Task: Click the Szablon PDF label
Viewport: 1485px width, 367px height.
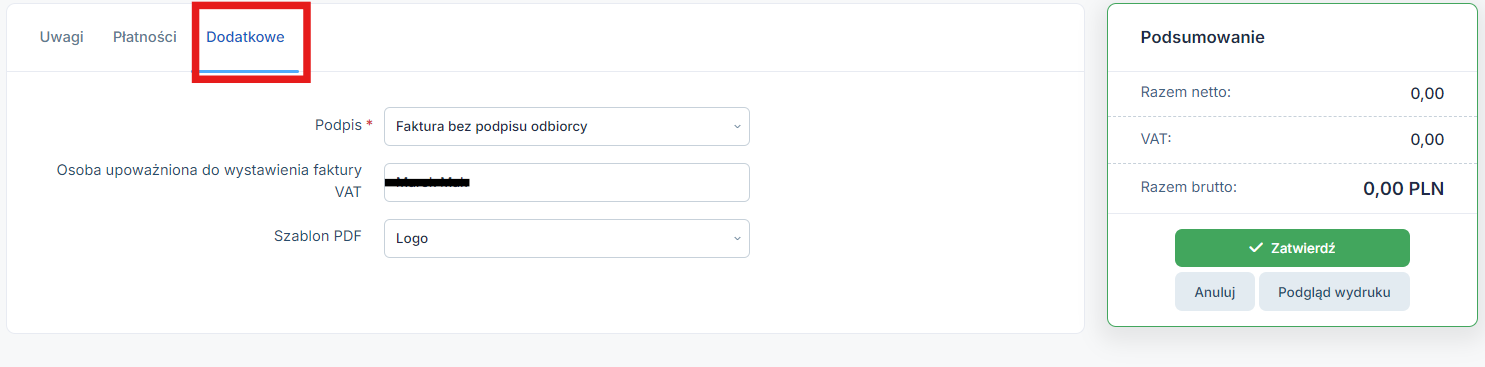Action: tap(318, 237)
